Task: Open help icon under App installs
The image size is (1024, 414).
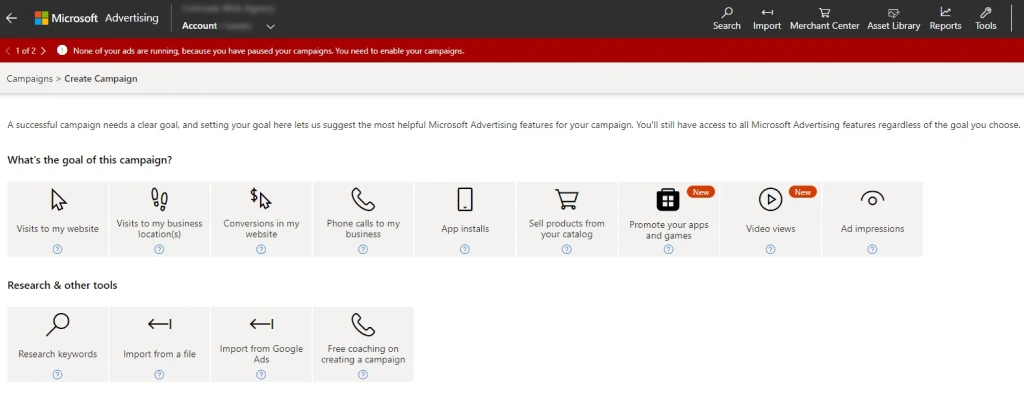Action: [465, 249]
